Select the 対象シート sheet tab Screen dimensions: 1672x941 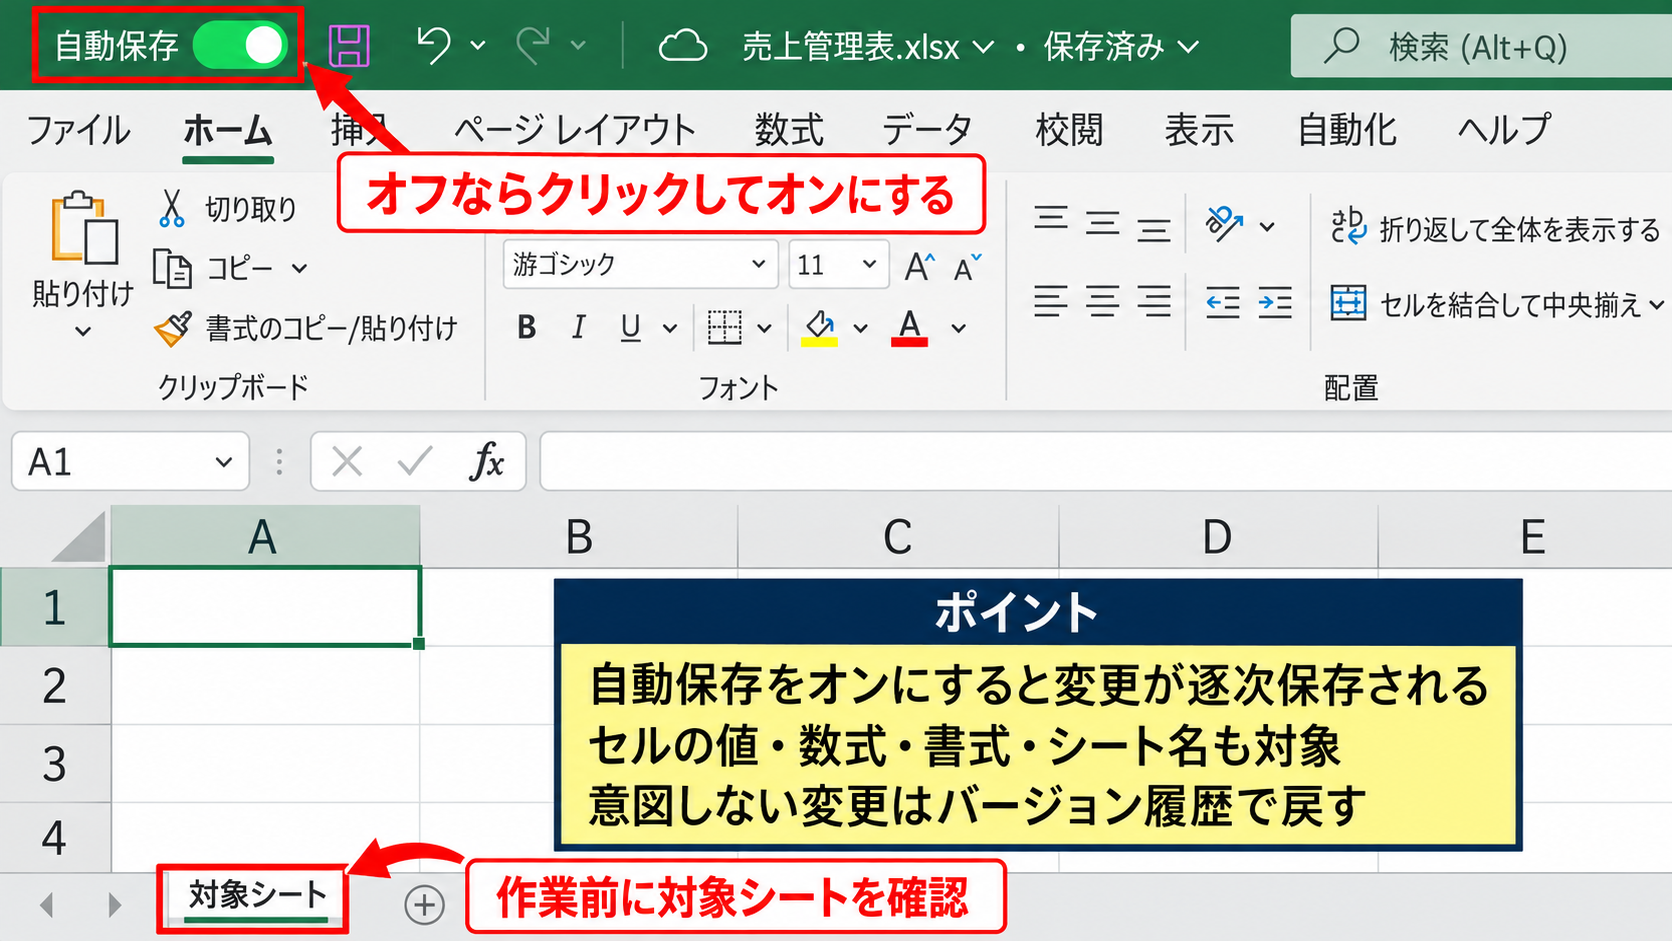pos(257,896)
